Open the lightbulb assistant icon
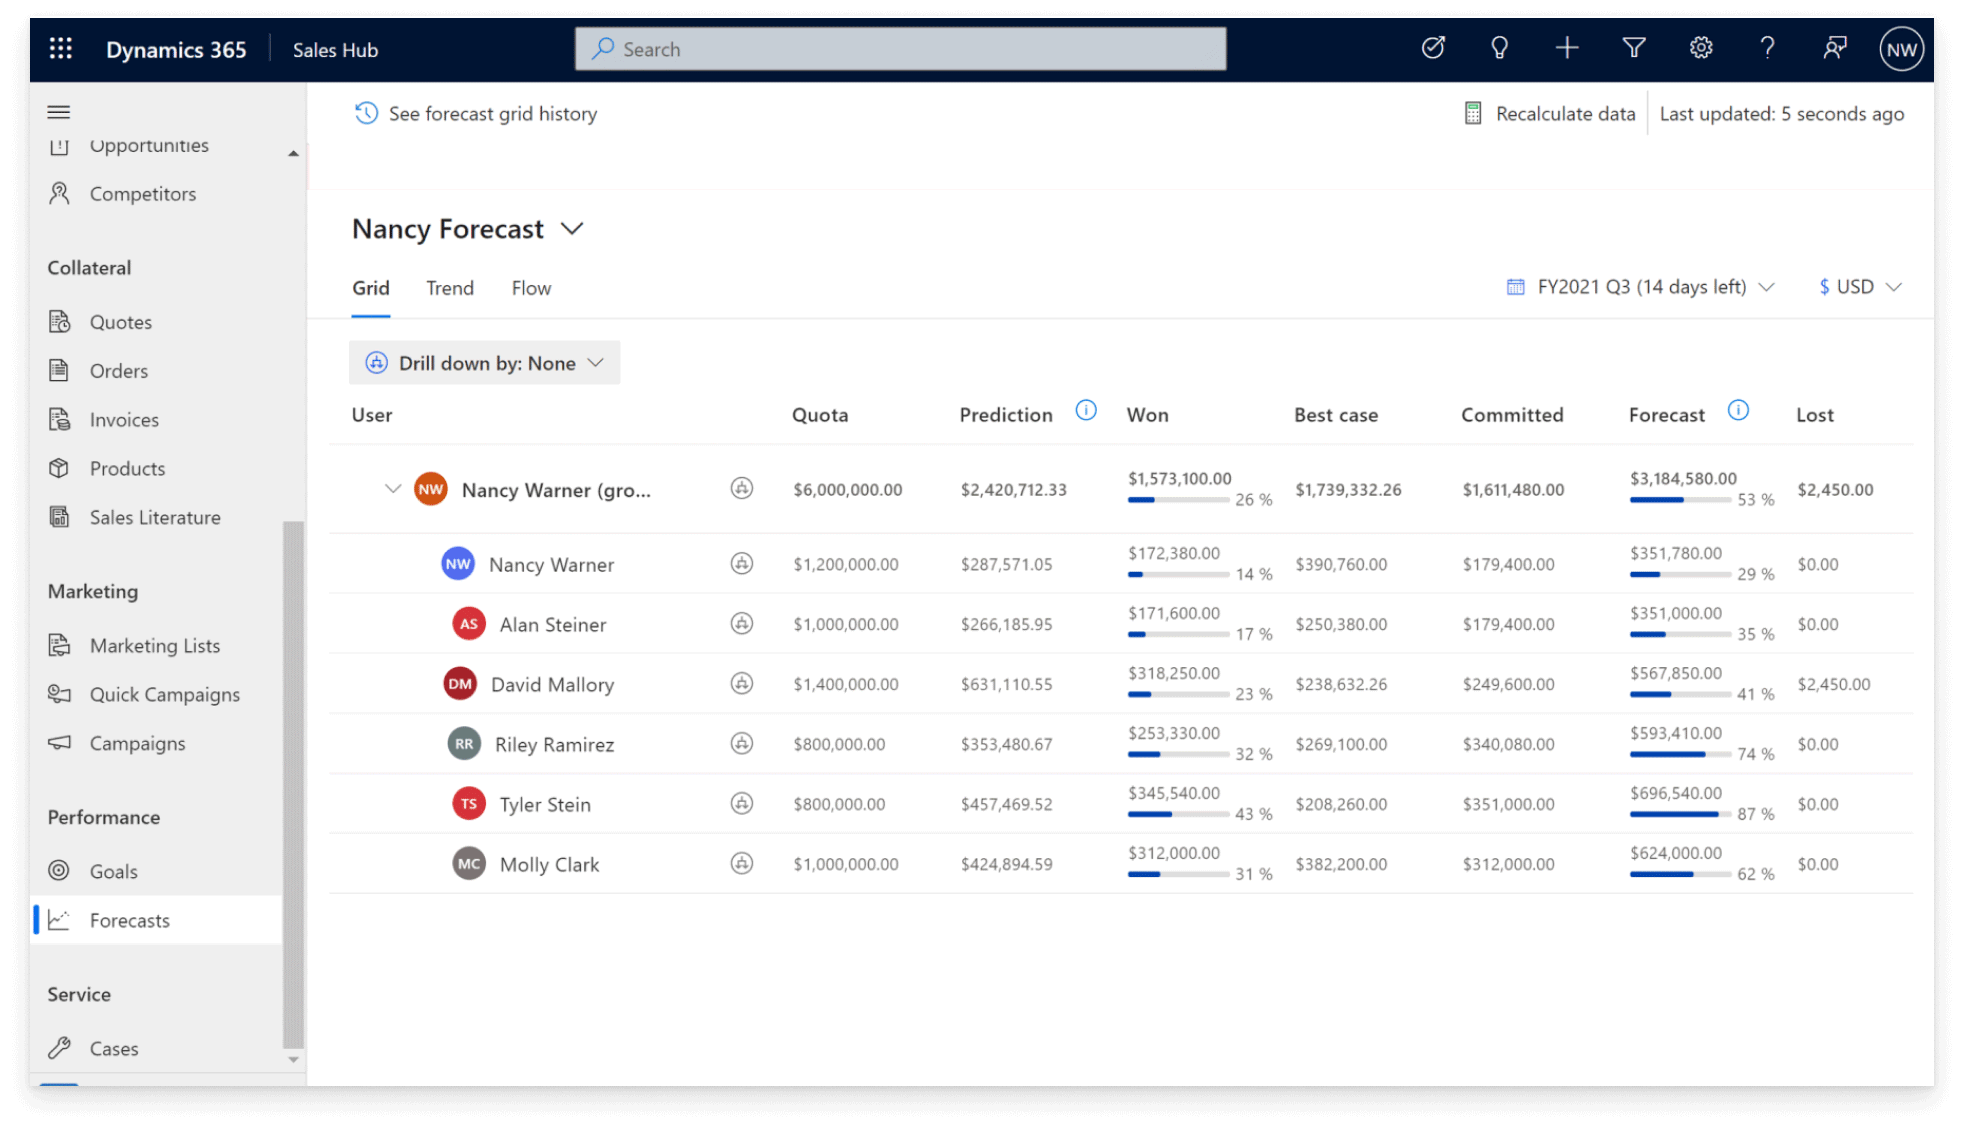This screenshot has height=1128, width=1962. 1499,48
